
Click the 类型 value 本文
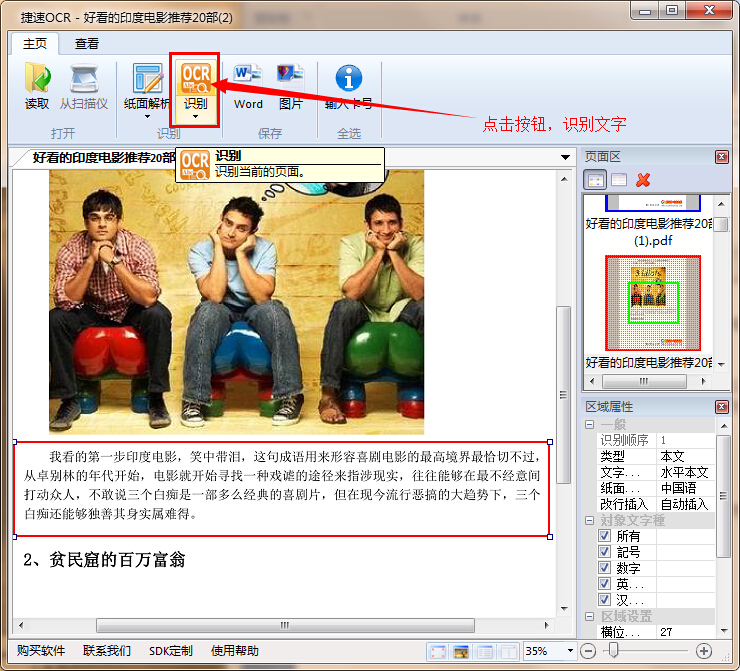(685, 456)
